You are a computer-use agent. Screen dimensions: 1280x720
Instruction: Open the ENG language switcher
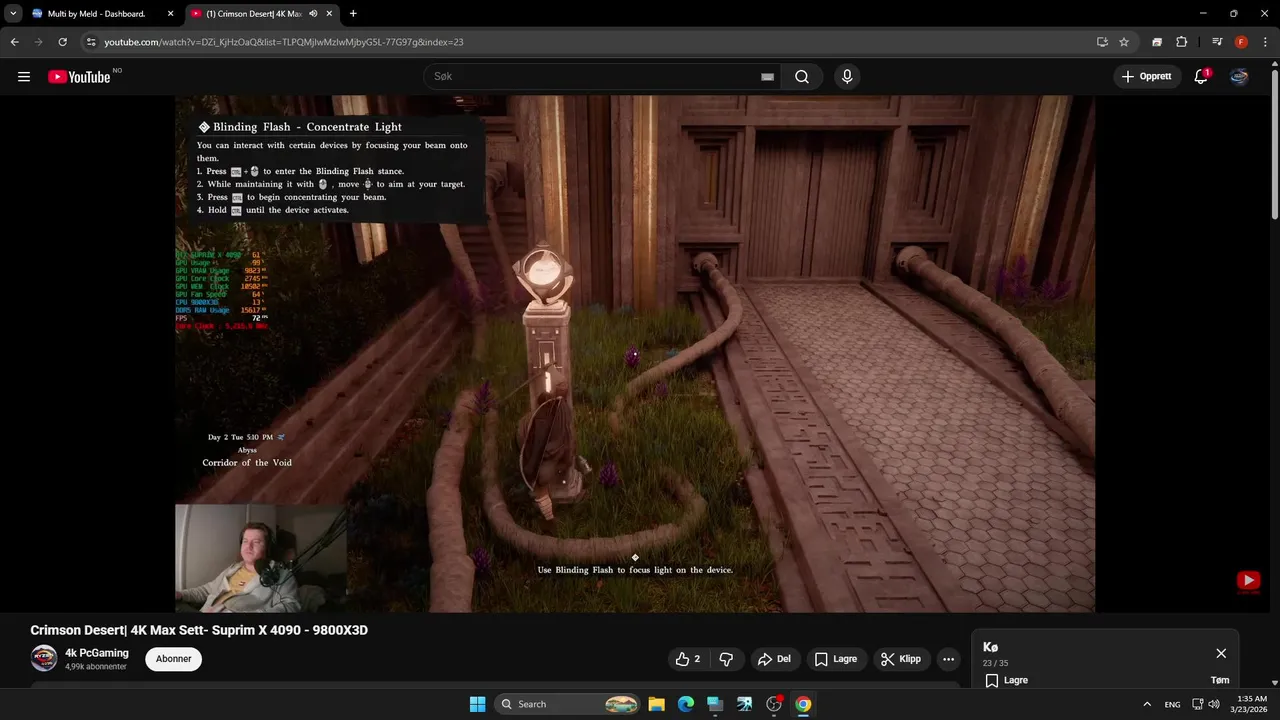(x=1173, y=704)
